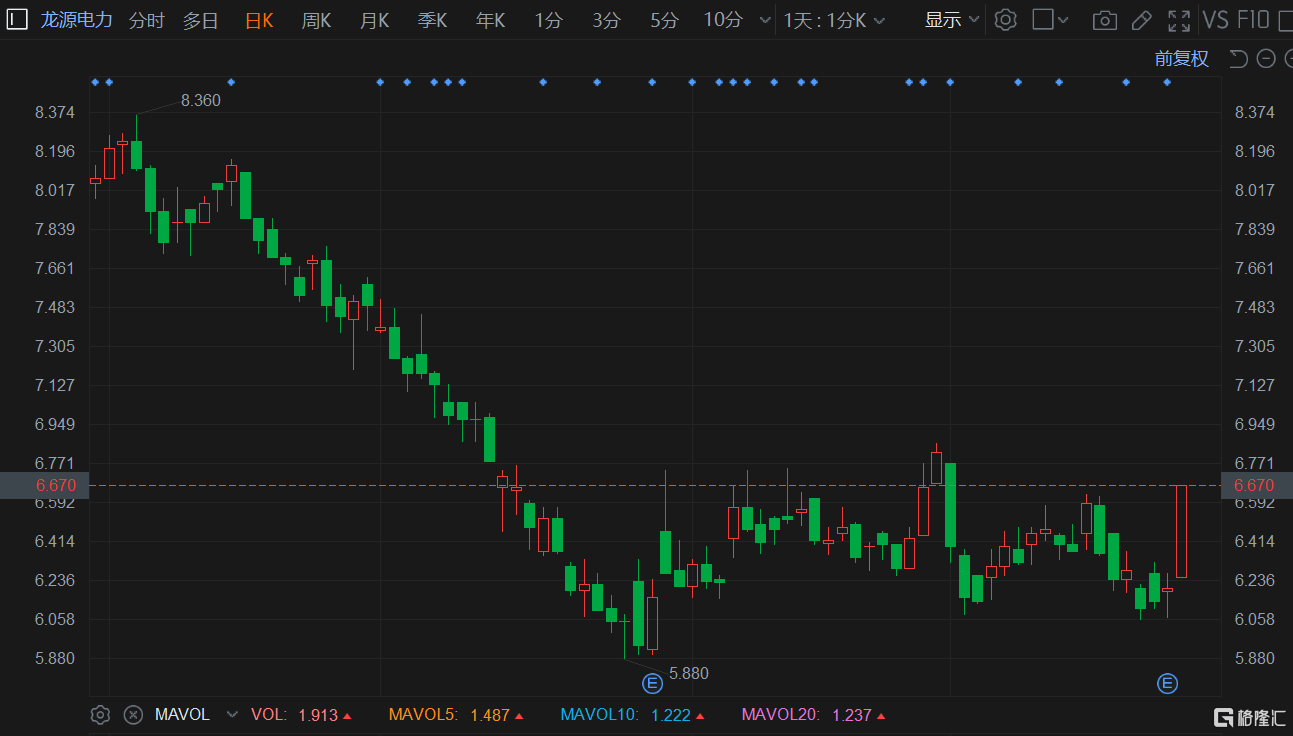Select the 分时 intraday tab
The height and width of the screenshot is (736, 1293).
click(x=146, y=20)
